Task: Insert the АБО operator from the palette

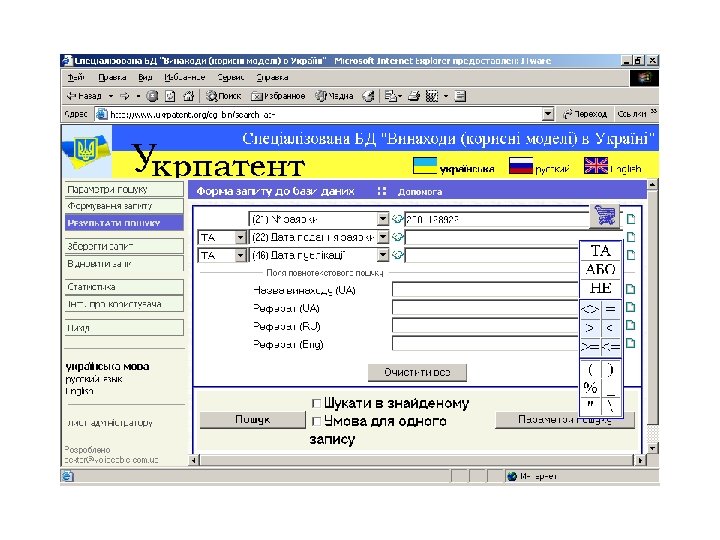Action: (601, 270)
